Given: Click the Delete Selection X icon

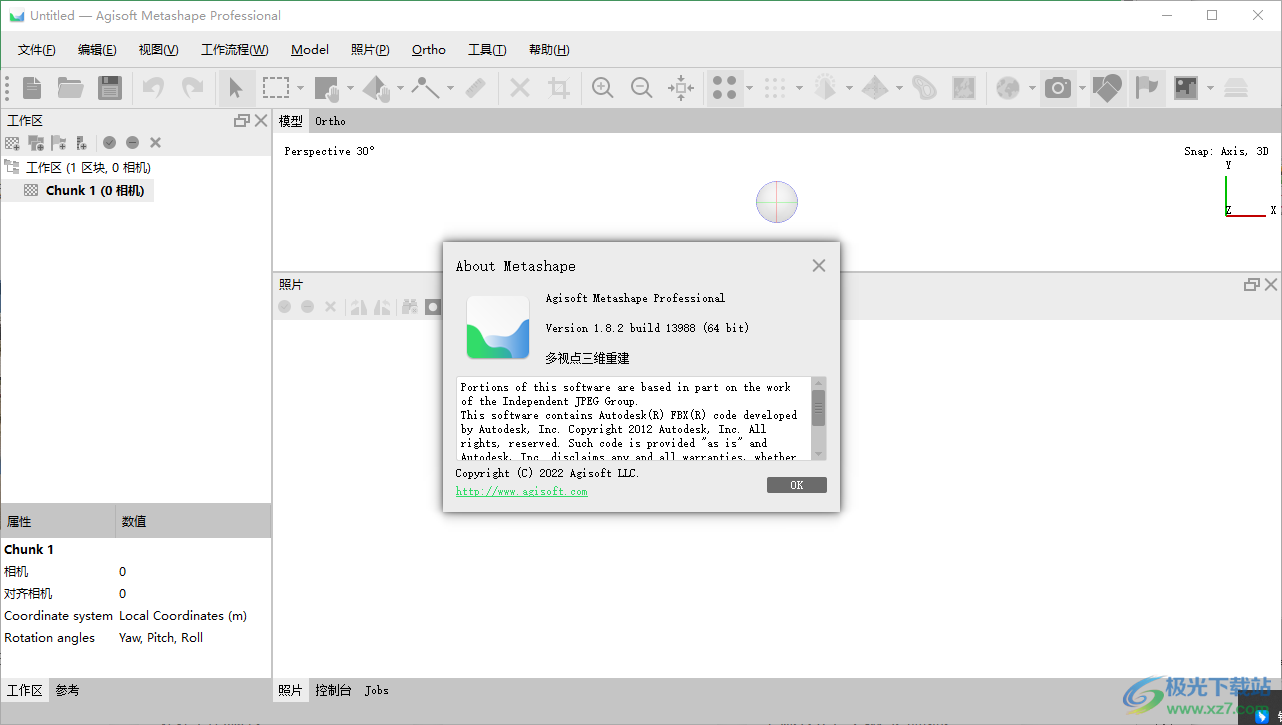Looking at the screenshot, I should (x=520, y=88).
